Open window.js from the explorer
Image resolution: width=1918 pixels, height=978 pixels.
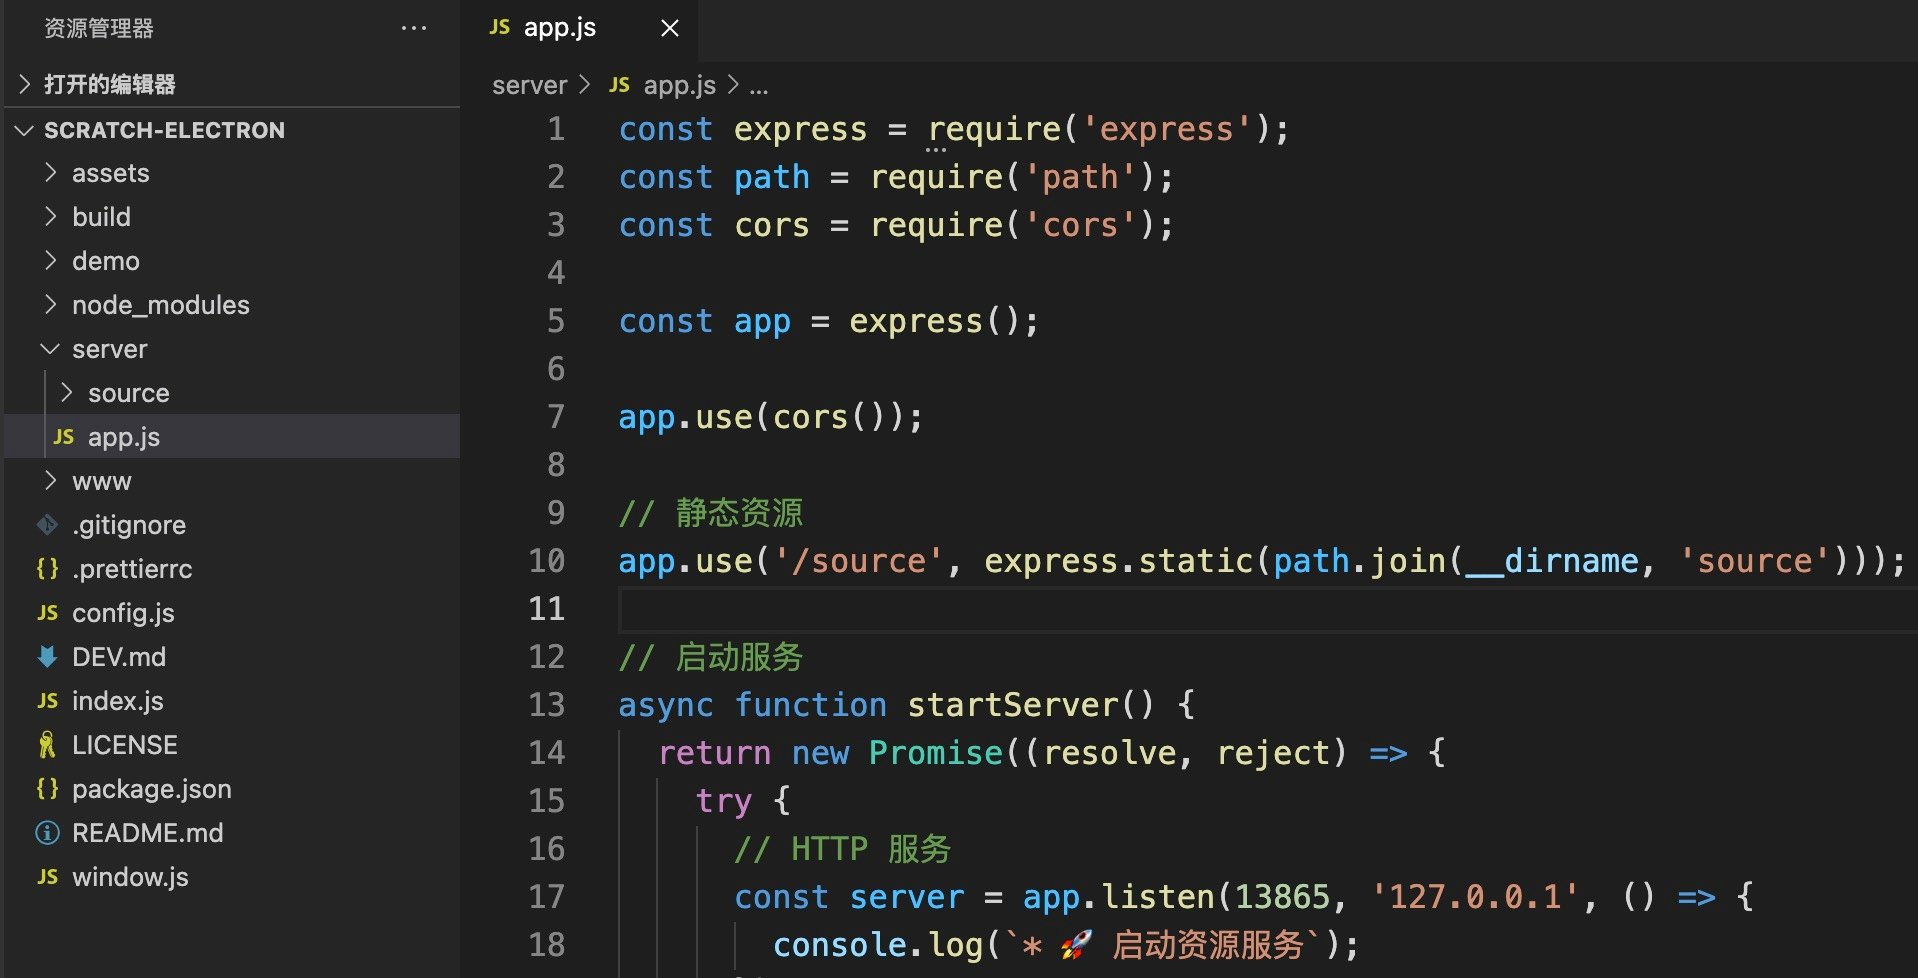pos(232,877)
